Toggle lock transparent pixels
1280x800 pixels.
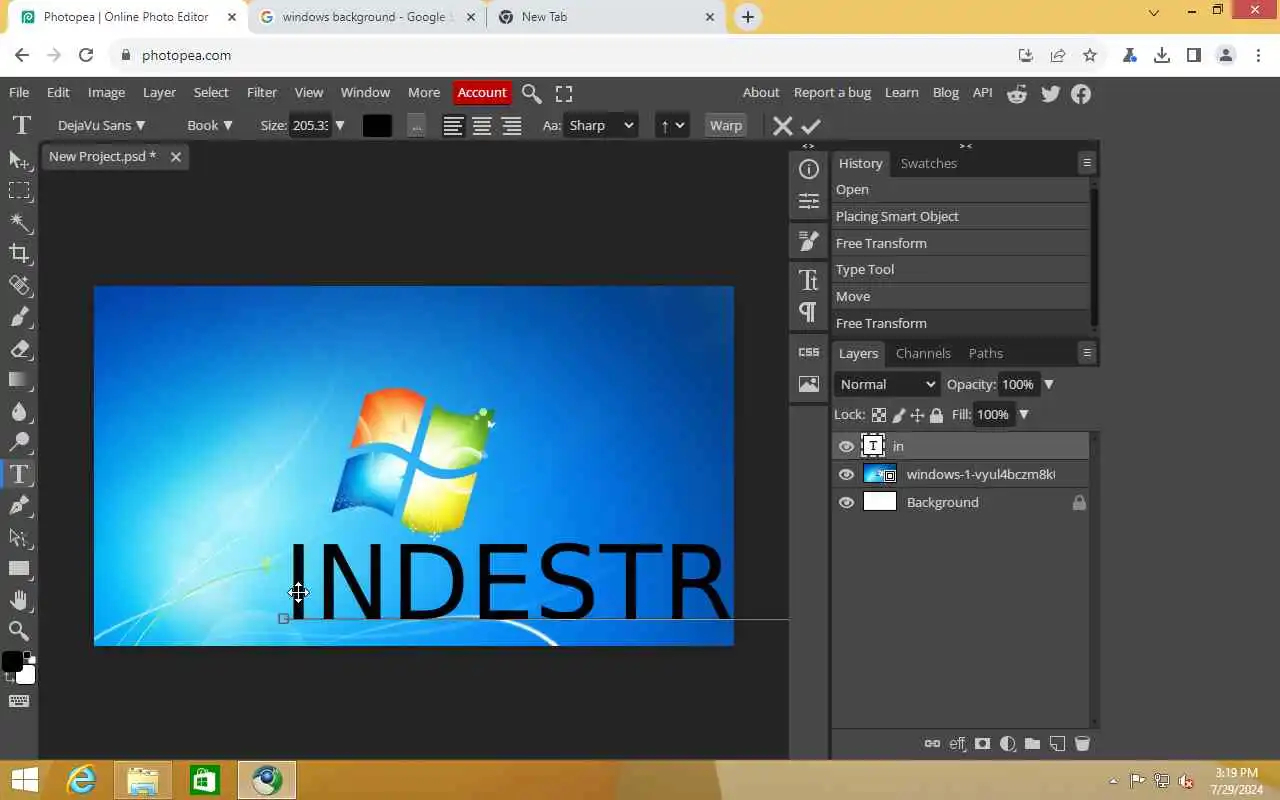coord(879,415)
